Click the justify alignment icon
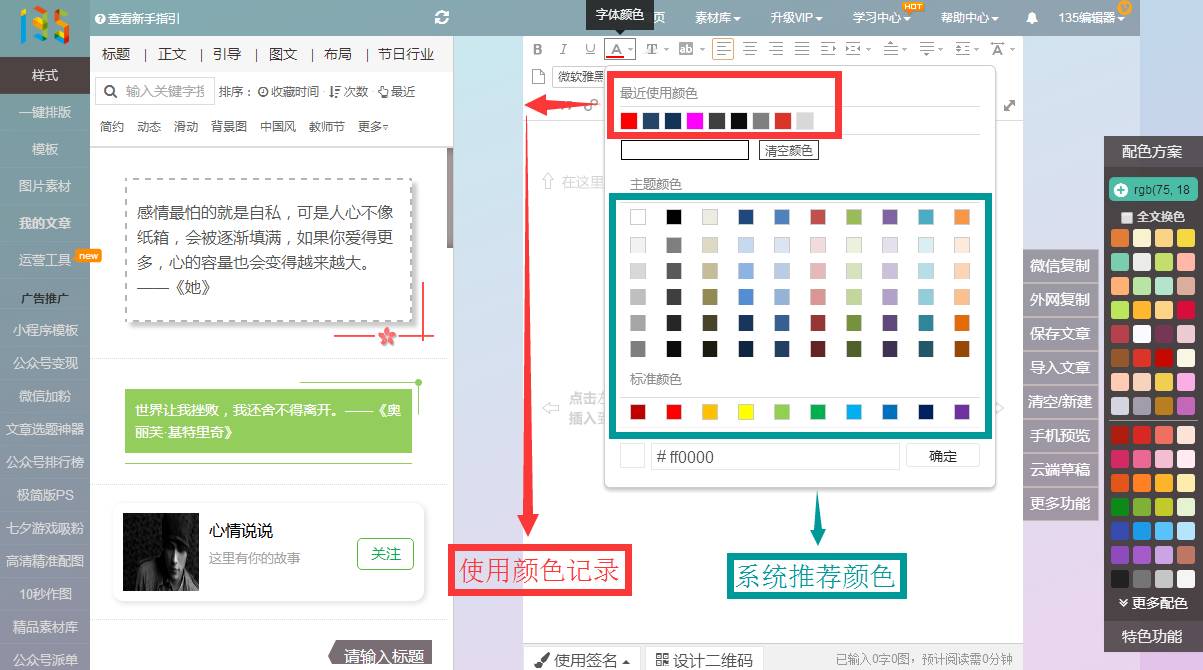Viewport: 1203px width, 670px height. pyautogui.click(x=802, y=49)
